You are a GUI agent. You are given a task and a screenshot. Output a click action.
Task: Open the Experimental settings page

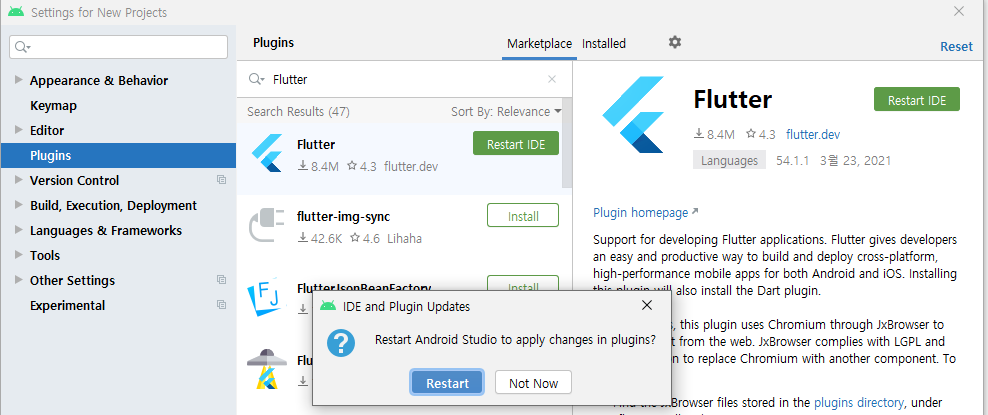click(x=67, y=305)
